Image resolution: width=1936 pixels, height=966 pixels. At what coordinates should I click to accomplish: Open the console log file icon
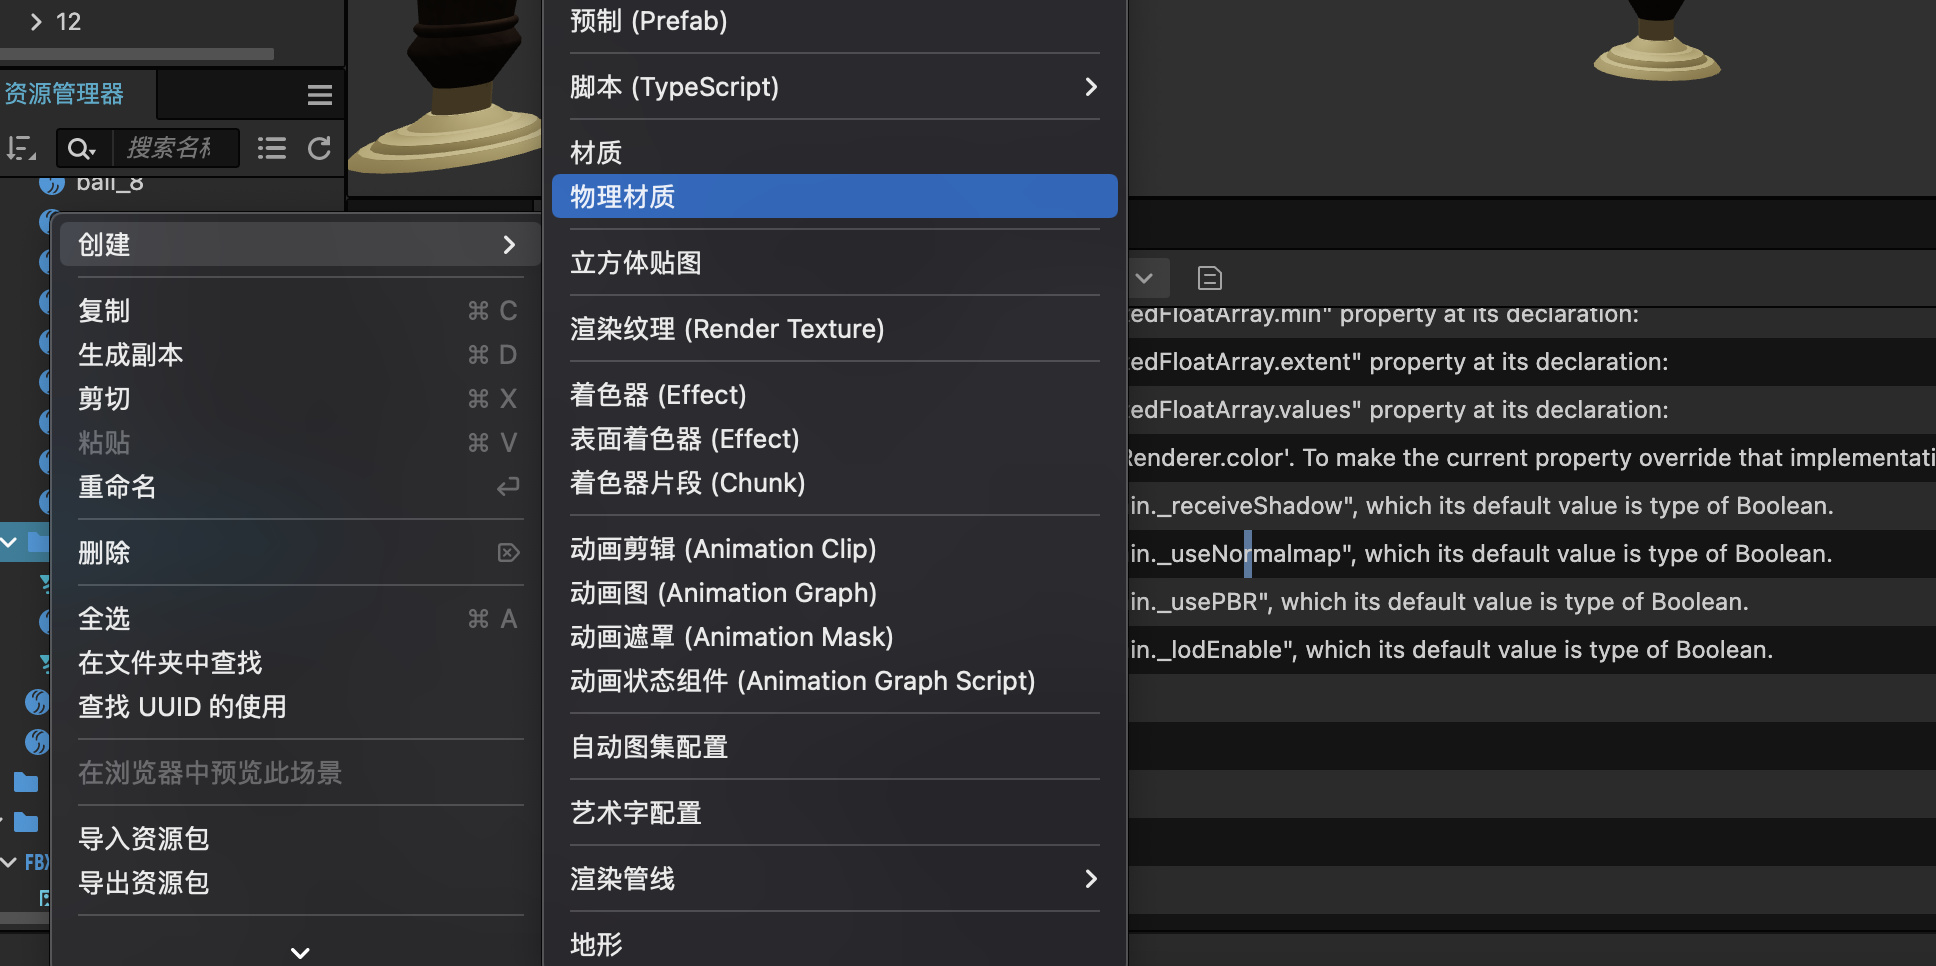tap(1209, 278)
